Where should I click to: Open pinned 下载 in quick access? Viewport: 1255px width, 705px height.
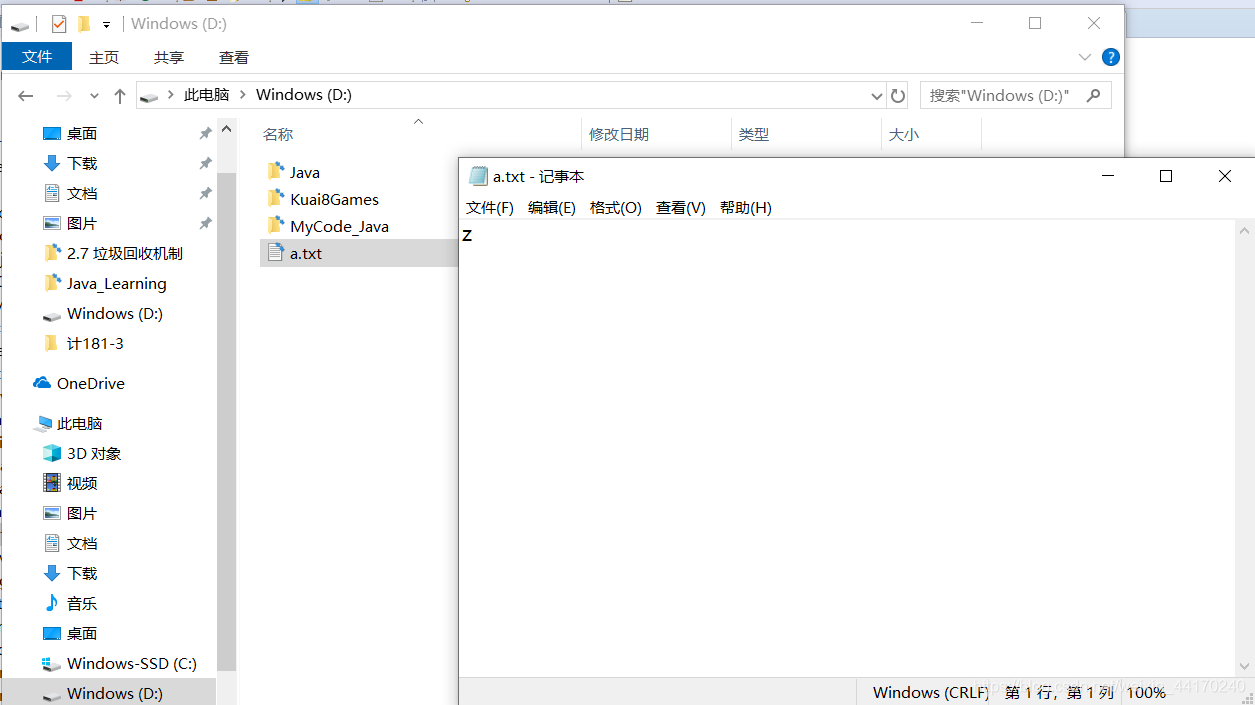(x=82, y=163)
